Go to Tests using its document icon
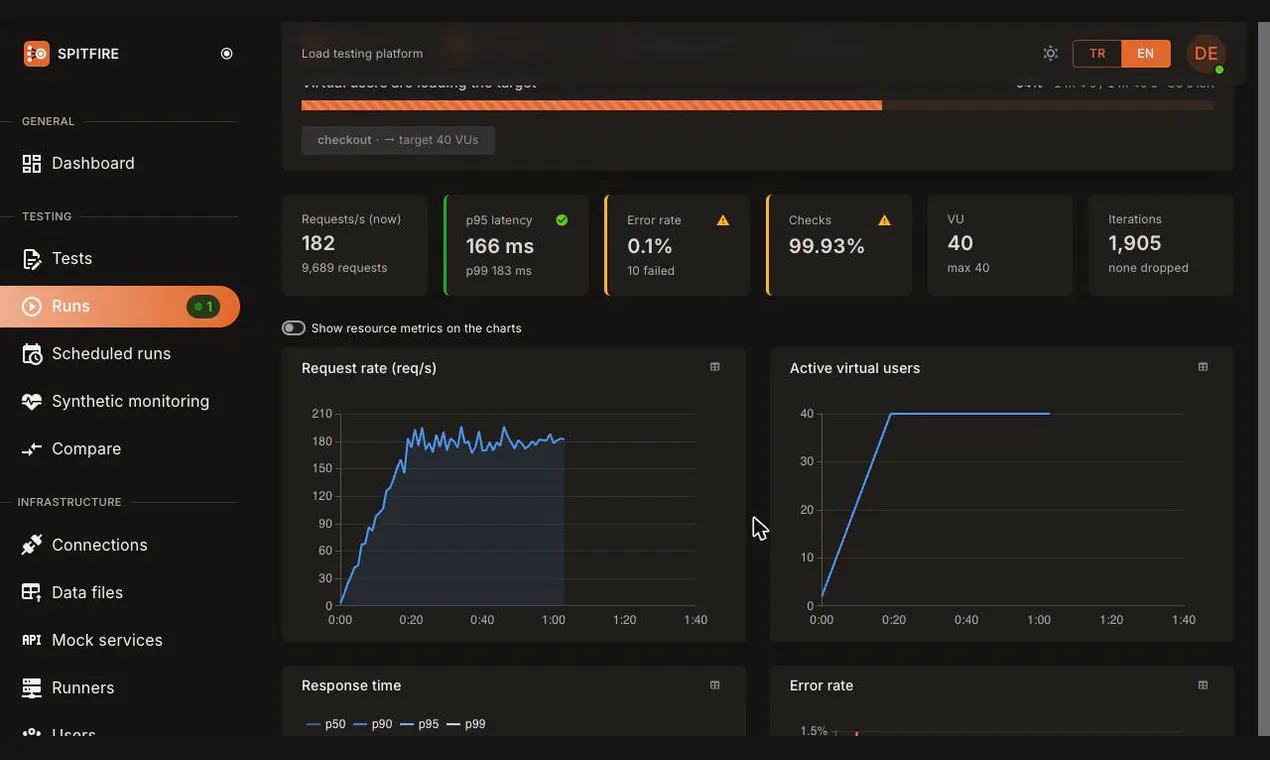Image resolution: width=1270 pixels, height=760 pixels. [x=32, y=258]
